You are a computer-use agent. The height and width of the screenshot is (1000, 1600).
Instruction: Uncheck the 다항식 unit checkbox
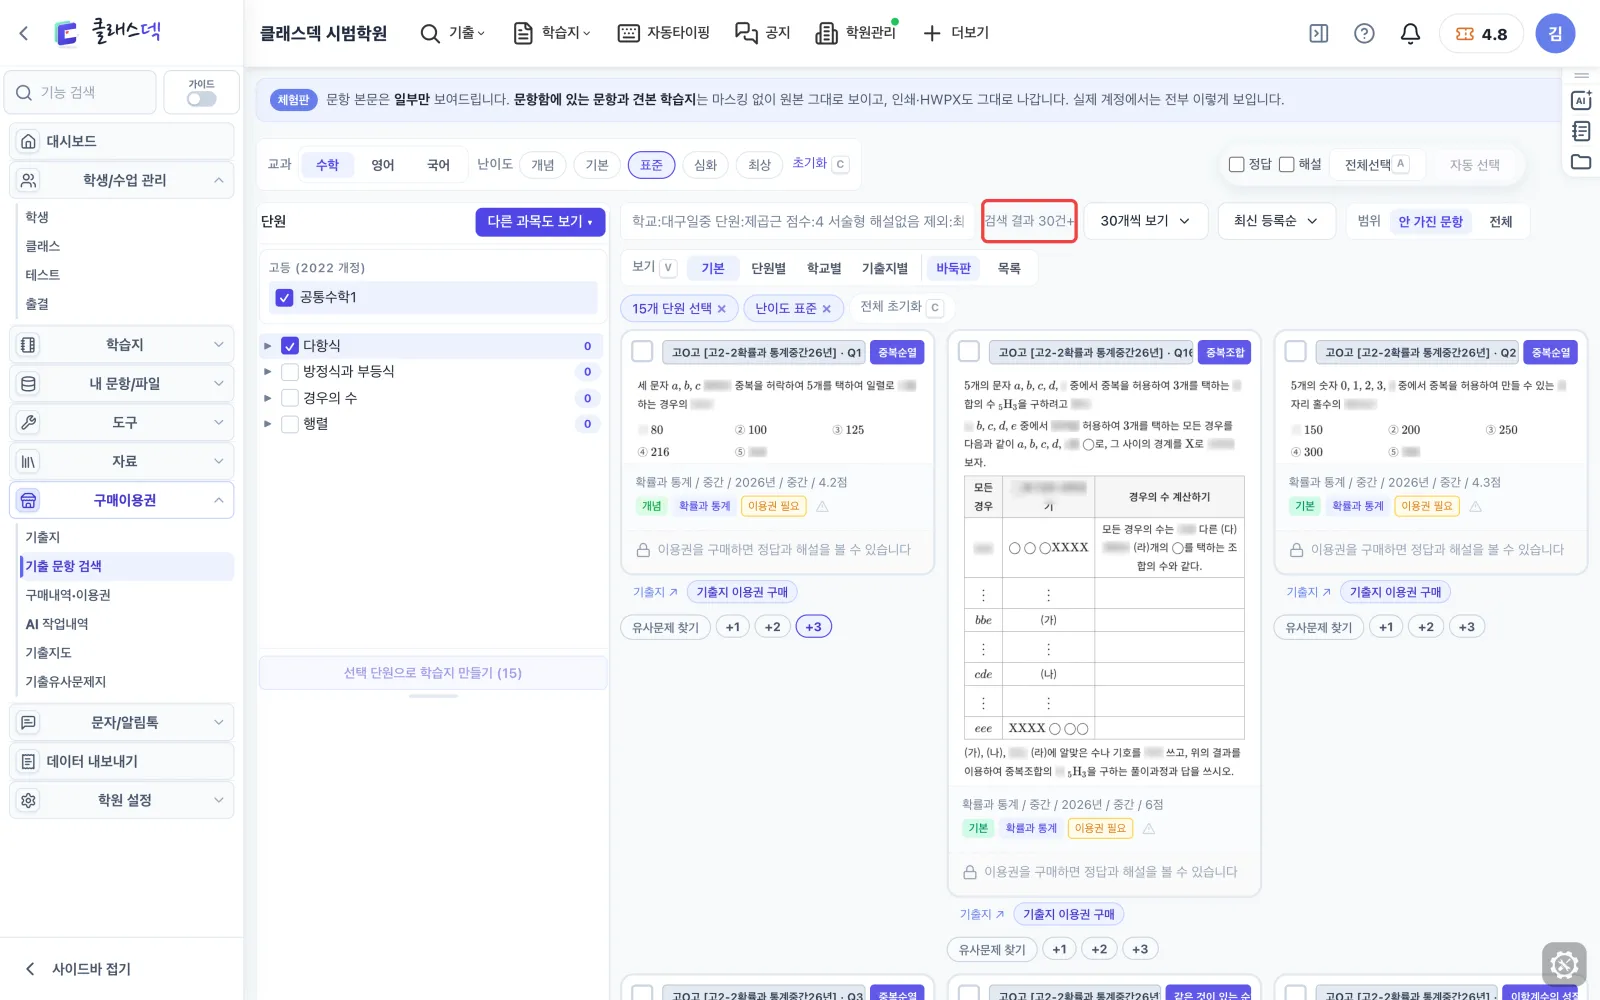coord(290,345)
